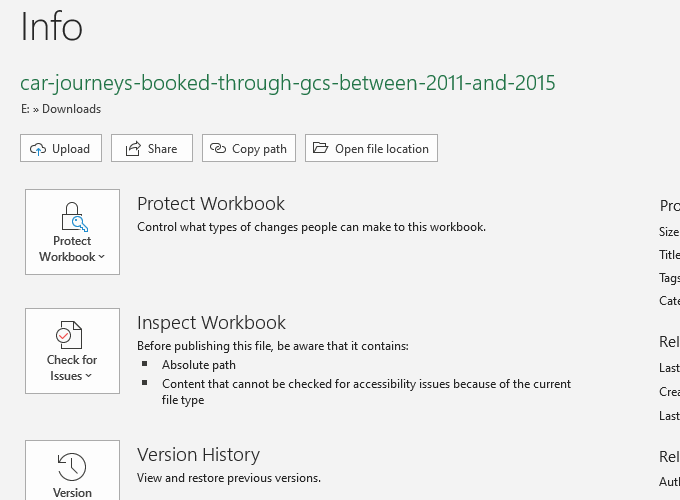Image resolution: width=680 pixels, height=500 pixels.
Task: Expand the Protect Workbook dropdown arrow
Action: click(x=102, y=257)
